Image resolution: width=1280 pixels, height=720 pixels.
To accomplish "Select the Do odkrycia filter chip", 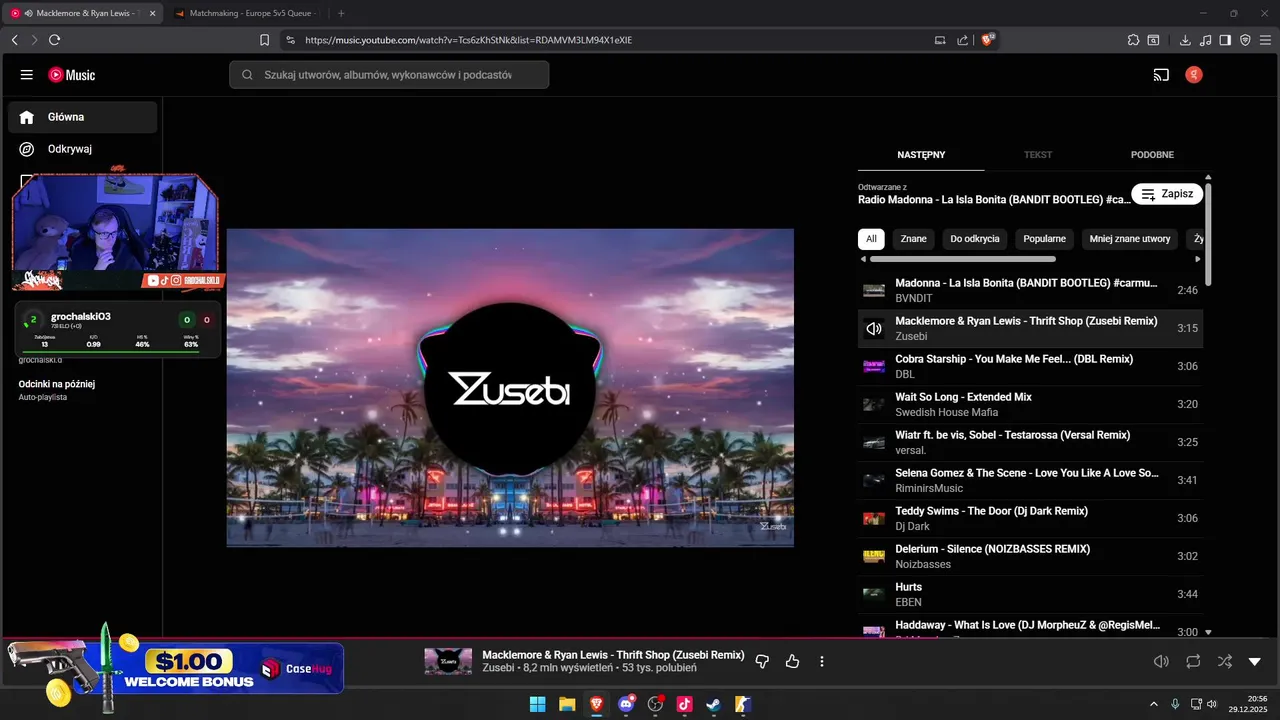I will click(975, 239).
